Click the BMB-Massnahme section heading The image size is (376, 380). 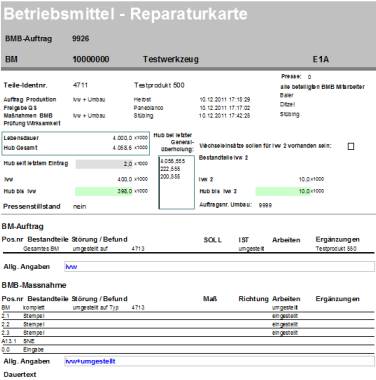[34, 285]
